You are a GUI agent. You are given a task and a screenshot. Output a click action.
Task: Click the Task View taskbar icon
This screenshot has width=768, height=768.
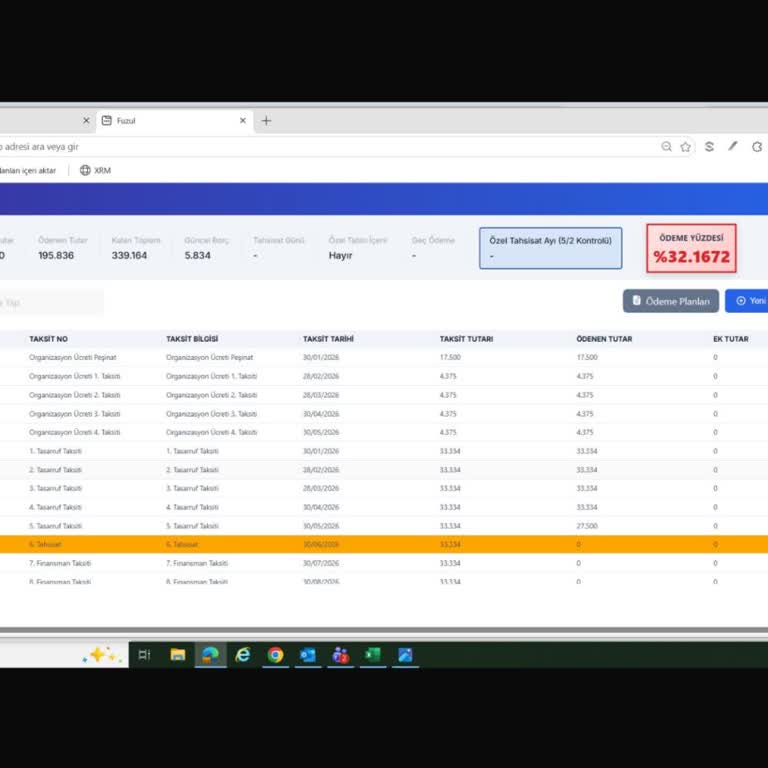coord(144,655)
